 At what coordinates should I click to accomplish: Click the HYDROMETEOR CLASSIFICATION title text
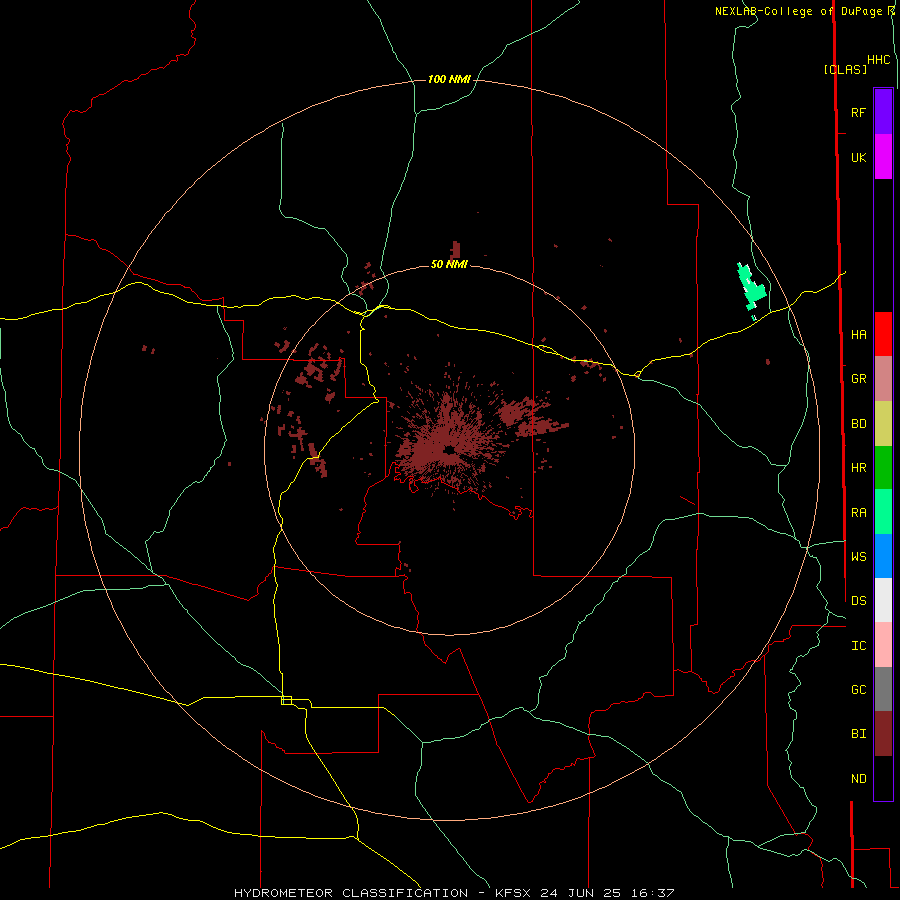[351, 893]
